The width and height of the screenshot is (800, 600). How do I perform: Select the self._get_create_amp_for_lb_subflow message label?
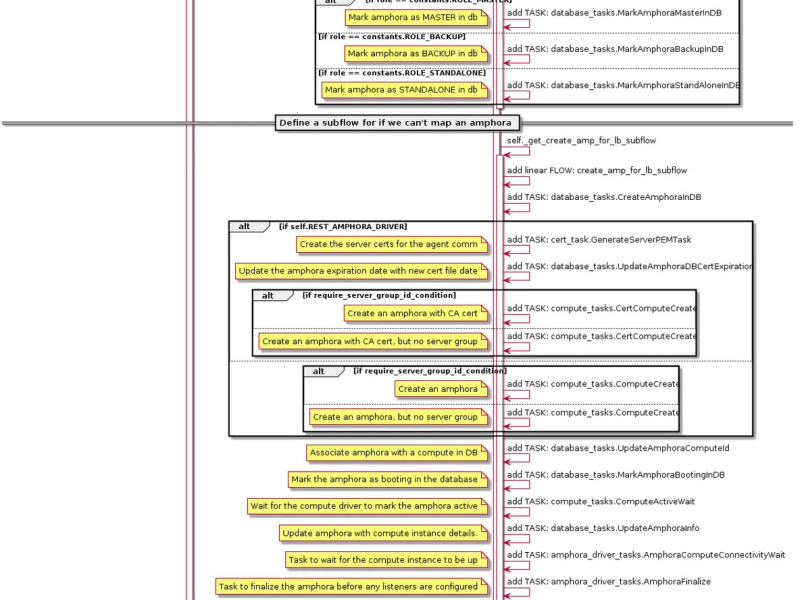581,140
